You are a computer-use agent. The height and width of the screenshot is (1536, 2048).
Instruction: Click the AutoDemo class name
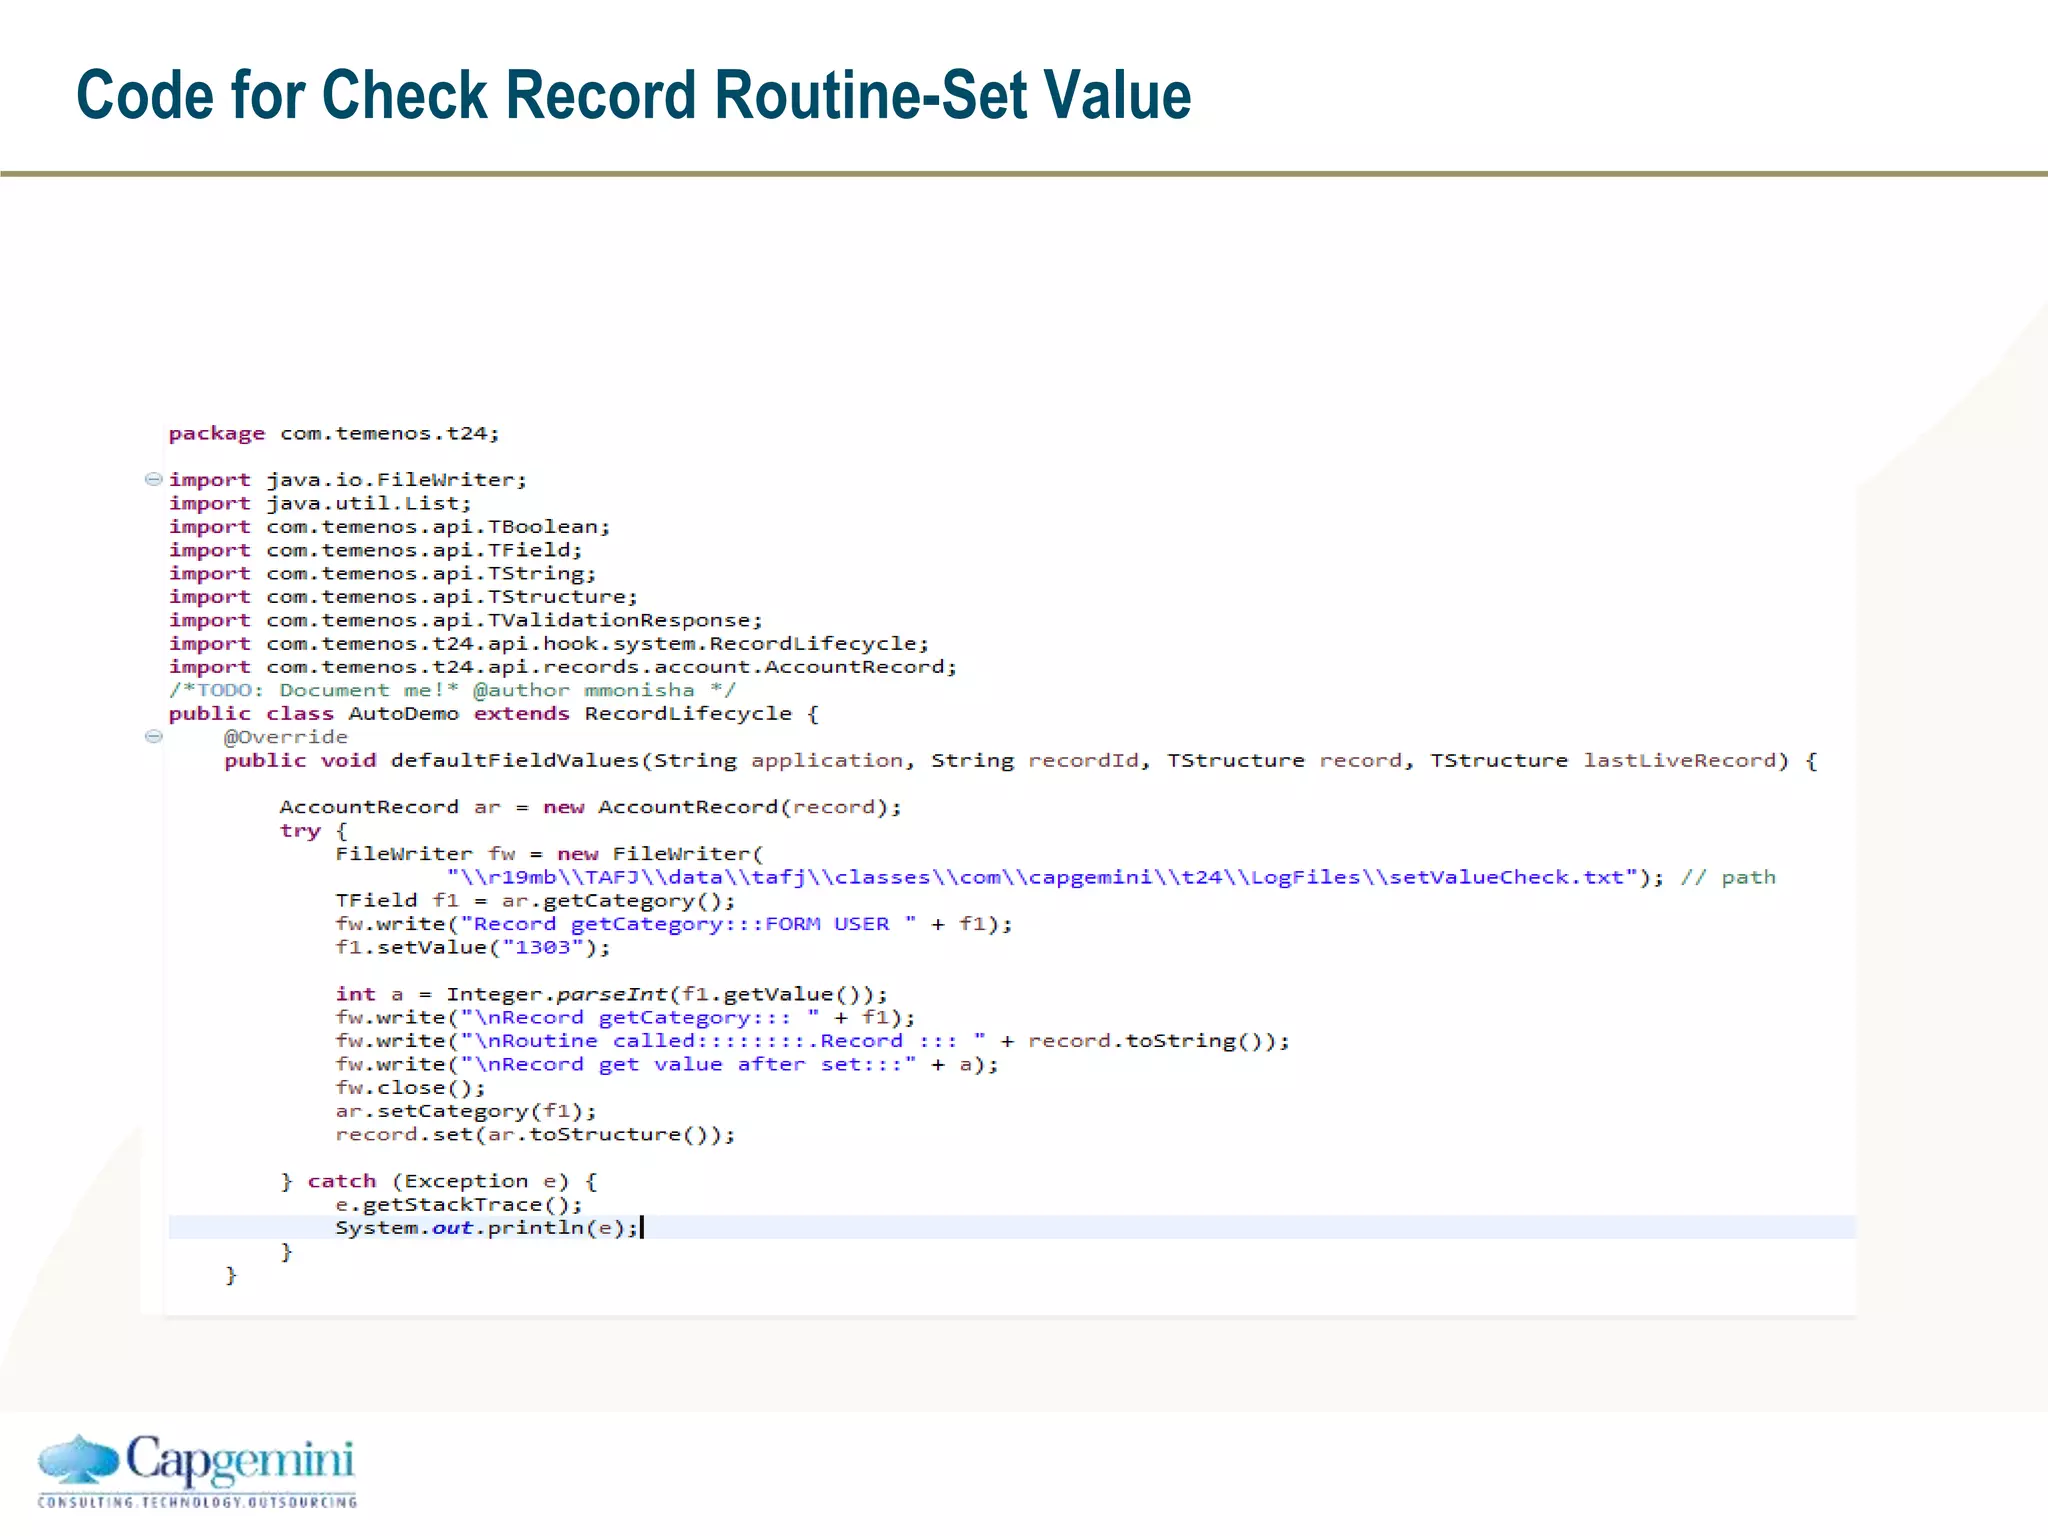(403, 714)
